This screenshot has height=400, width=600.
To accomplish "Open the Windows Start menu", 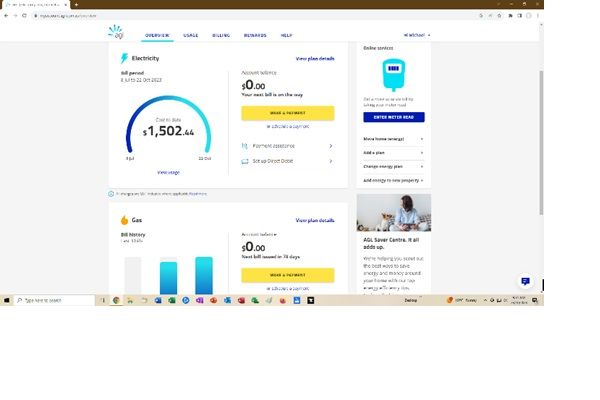I will pyautogui.click(x=6, y=300).
